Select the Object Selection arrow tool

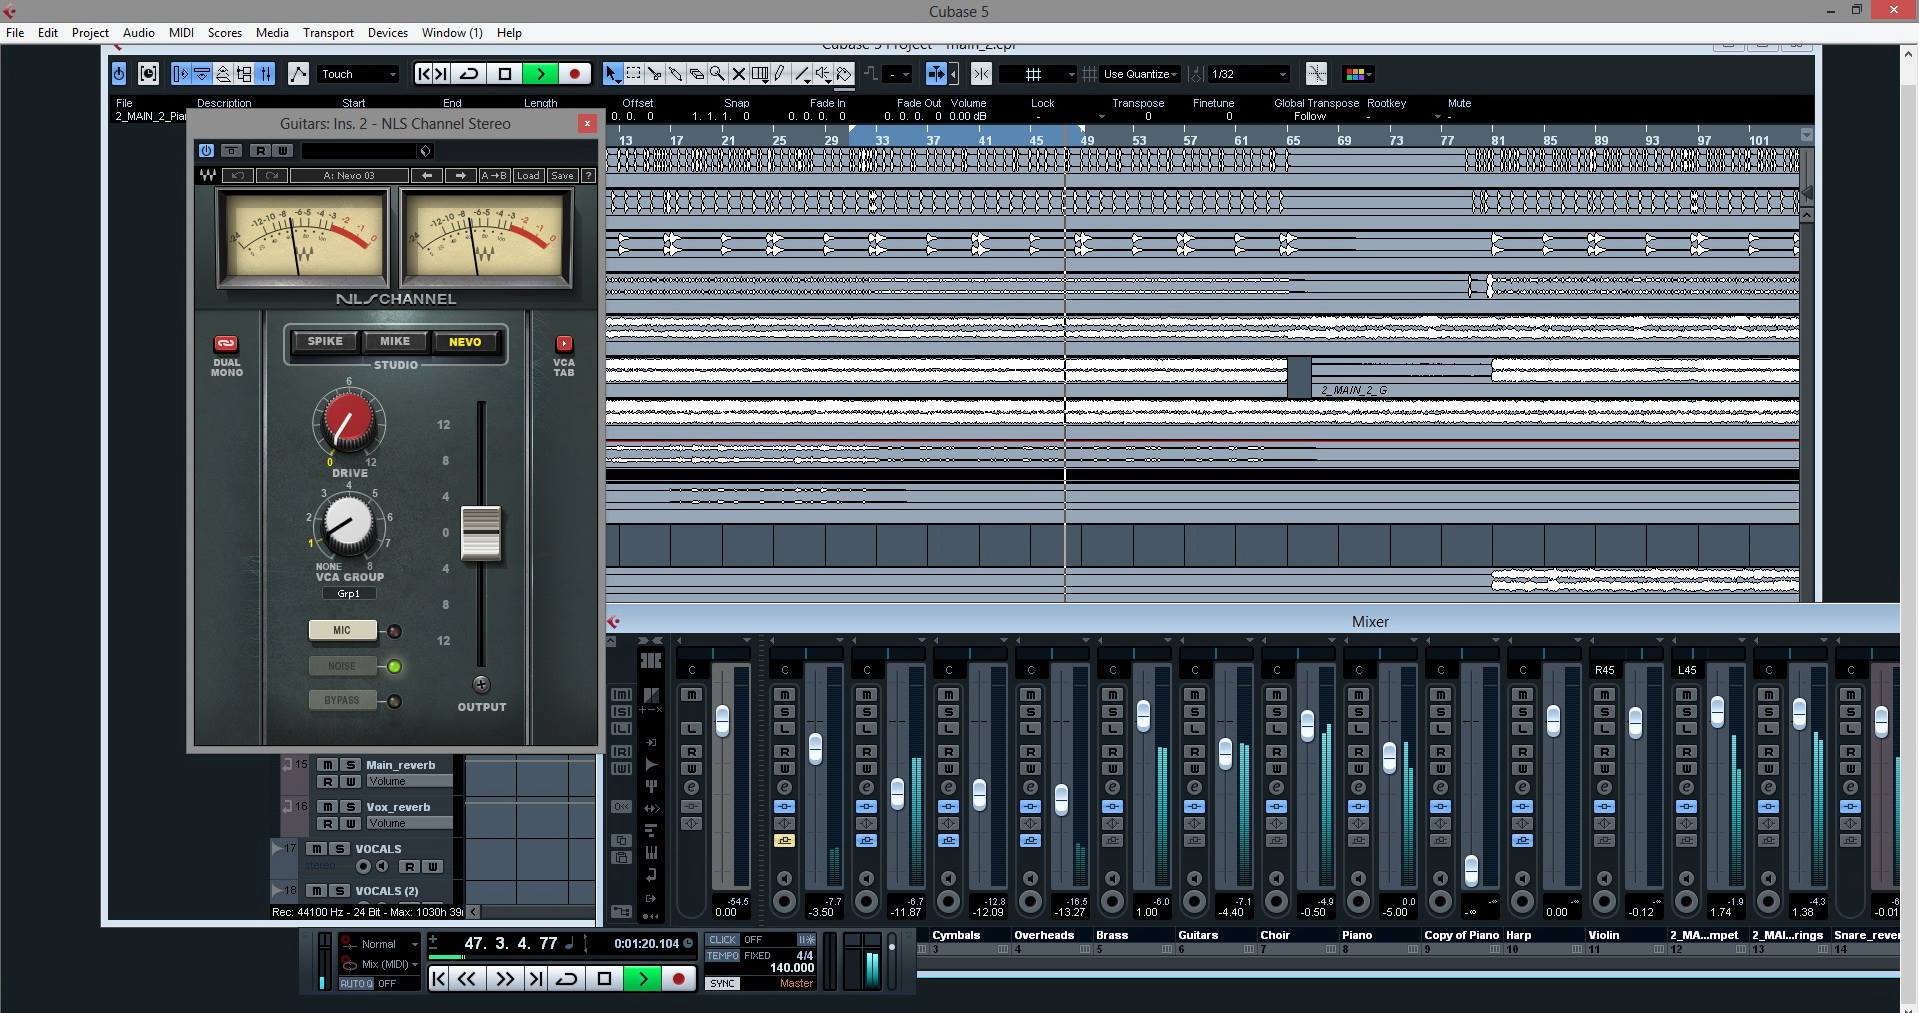pos(612,74)
